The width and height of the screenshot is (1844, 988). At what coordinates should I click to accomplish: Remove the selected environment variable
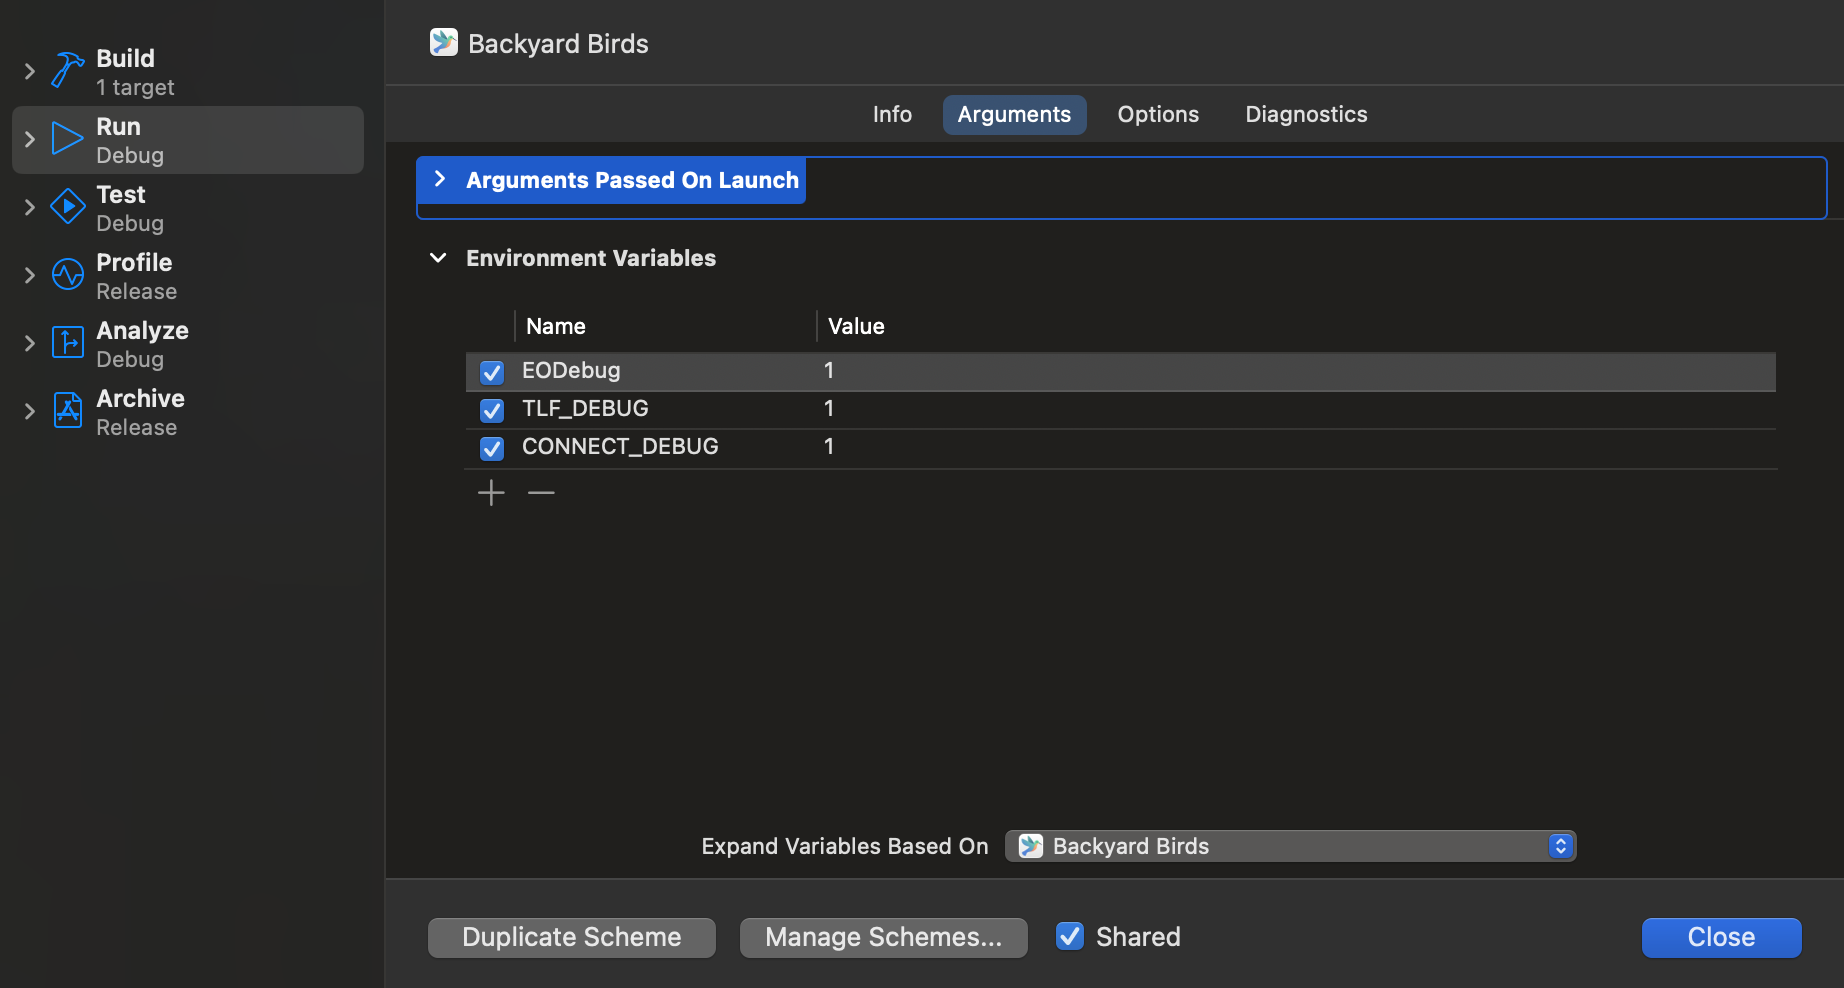tap(540, 492)
